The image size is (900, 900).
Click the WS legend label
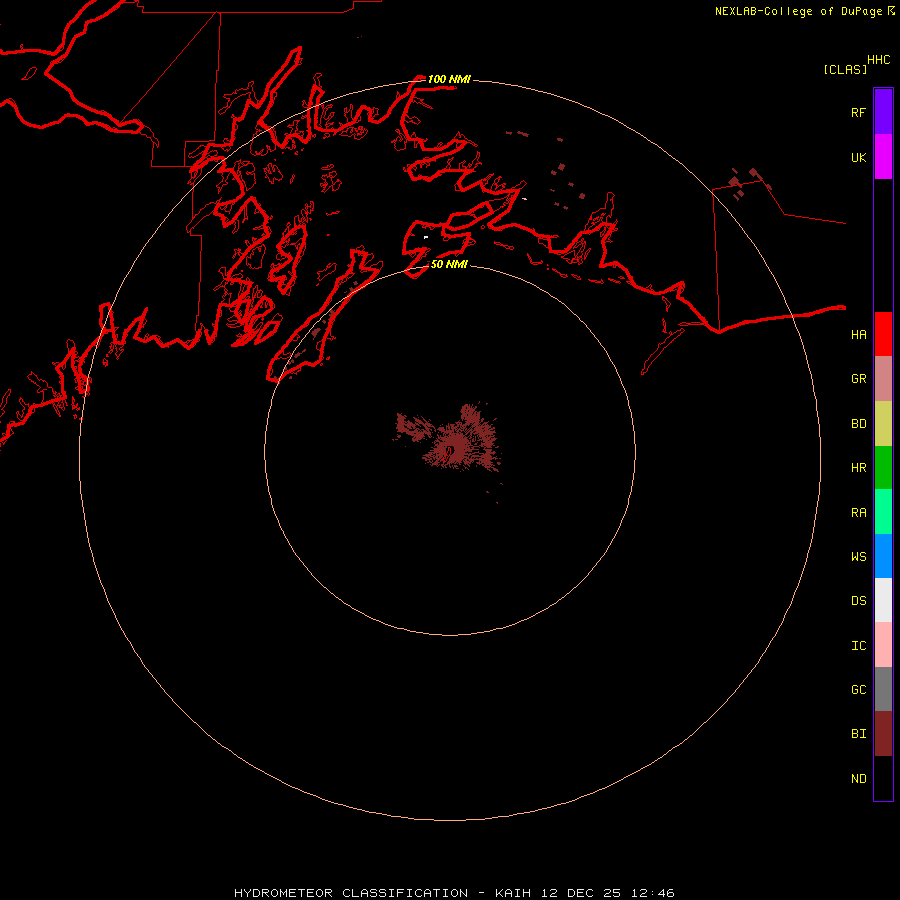858,557
